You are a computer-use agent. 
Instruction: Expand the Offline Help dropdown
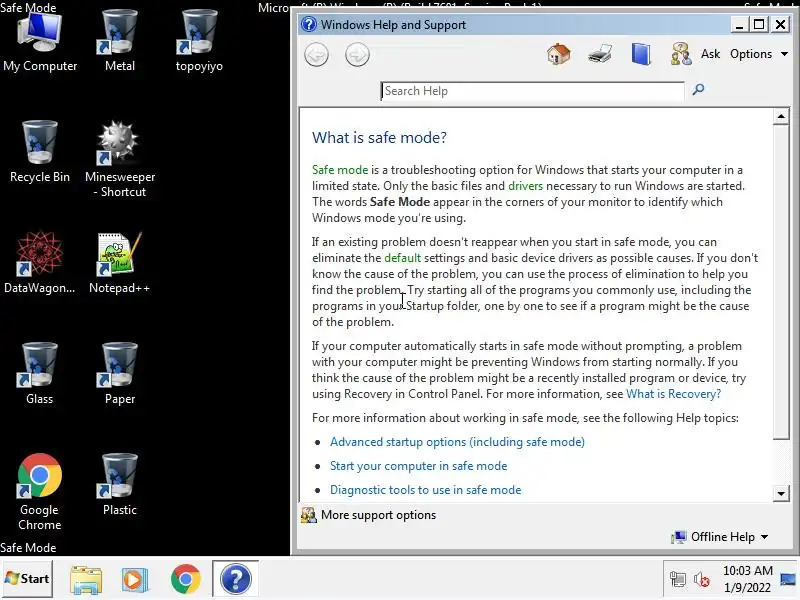pyautogui.click(x=720, y=537)
